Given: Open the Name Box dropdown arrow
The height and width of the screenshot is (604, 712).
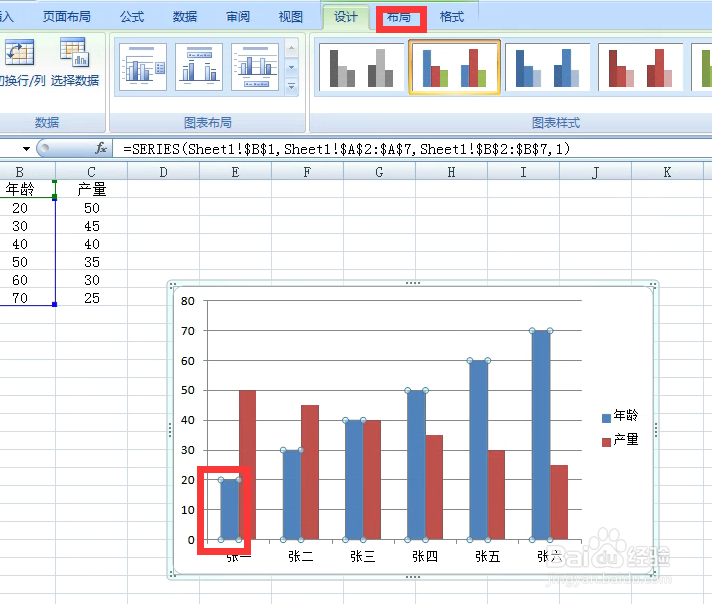Looking at the screenshot, I should pyautogui.click(x=26, y=149).
